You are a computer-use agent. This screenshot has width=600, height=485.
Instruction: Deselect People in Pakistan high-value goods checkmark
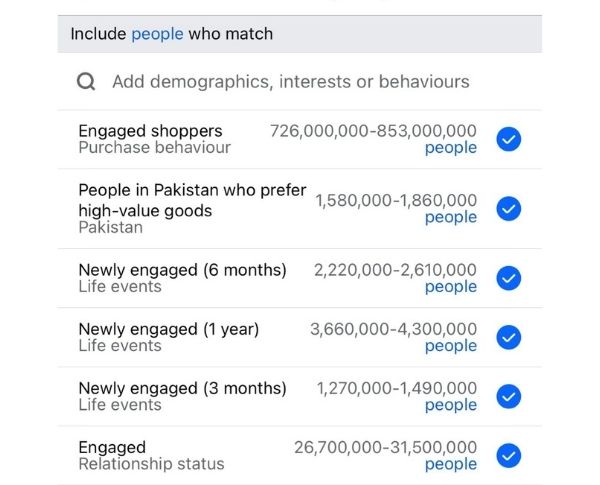pyautogui.click(x=509, y=209)
